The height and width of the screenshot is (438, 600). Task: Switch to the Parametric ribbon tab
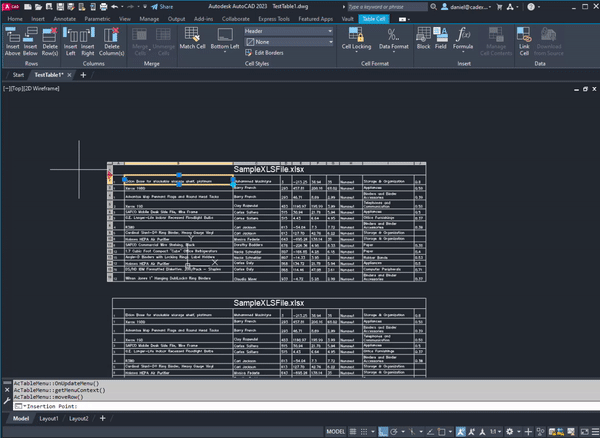point(97,19)
